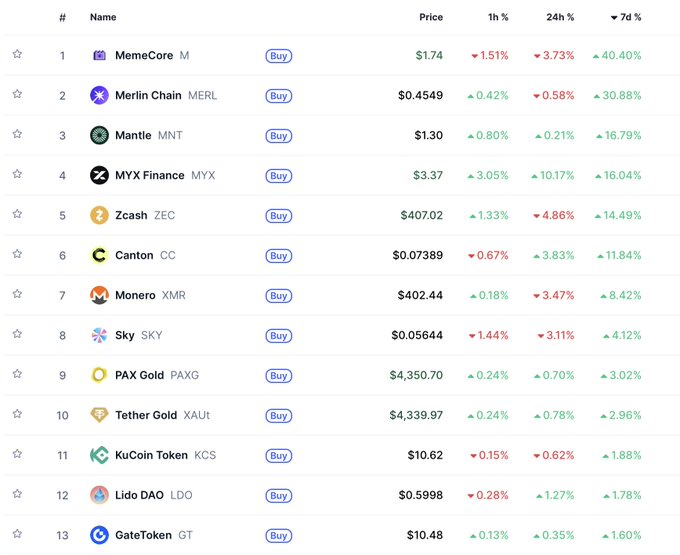
Task: Click the Lido DAO logo icon
Action: pos(99,495)
